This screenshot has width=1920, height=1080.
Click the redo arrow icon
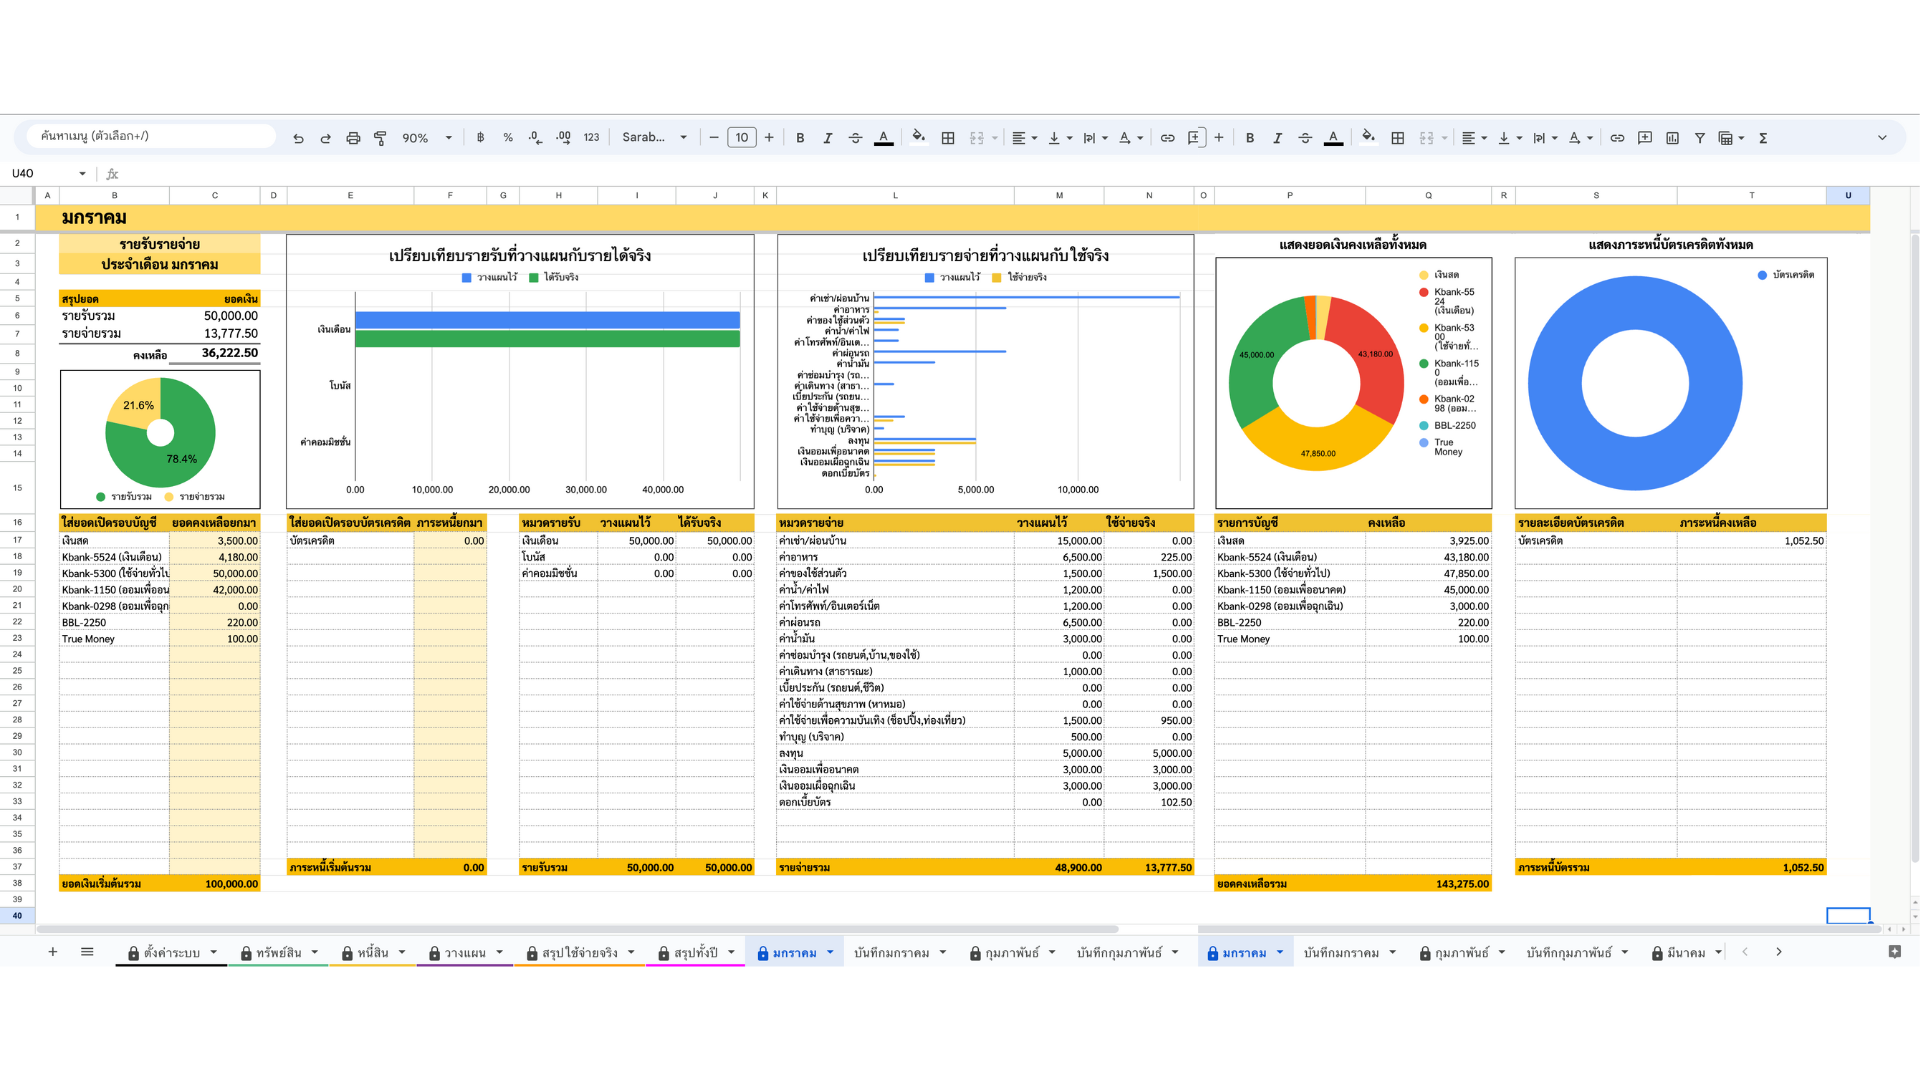click(325, 138)
